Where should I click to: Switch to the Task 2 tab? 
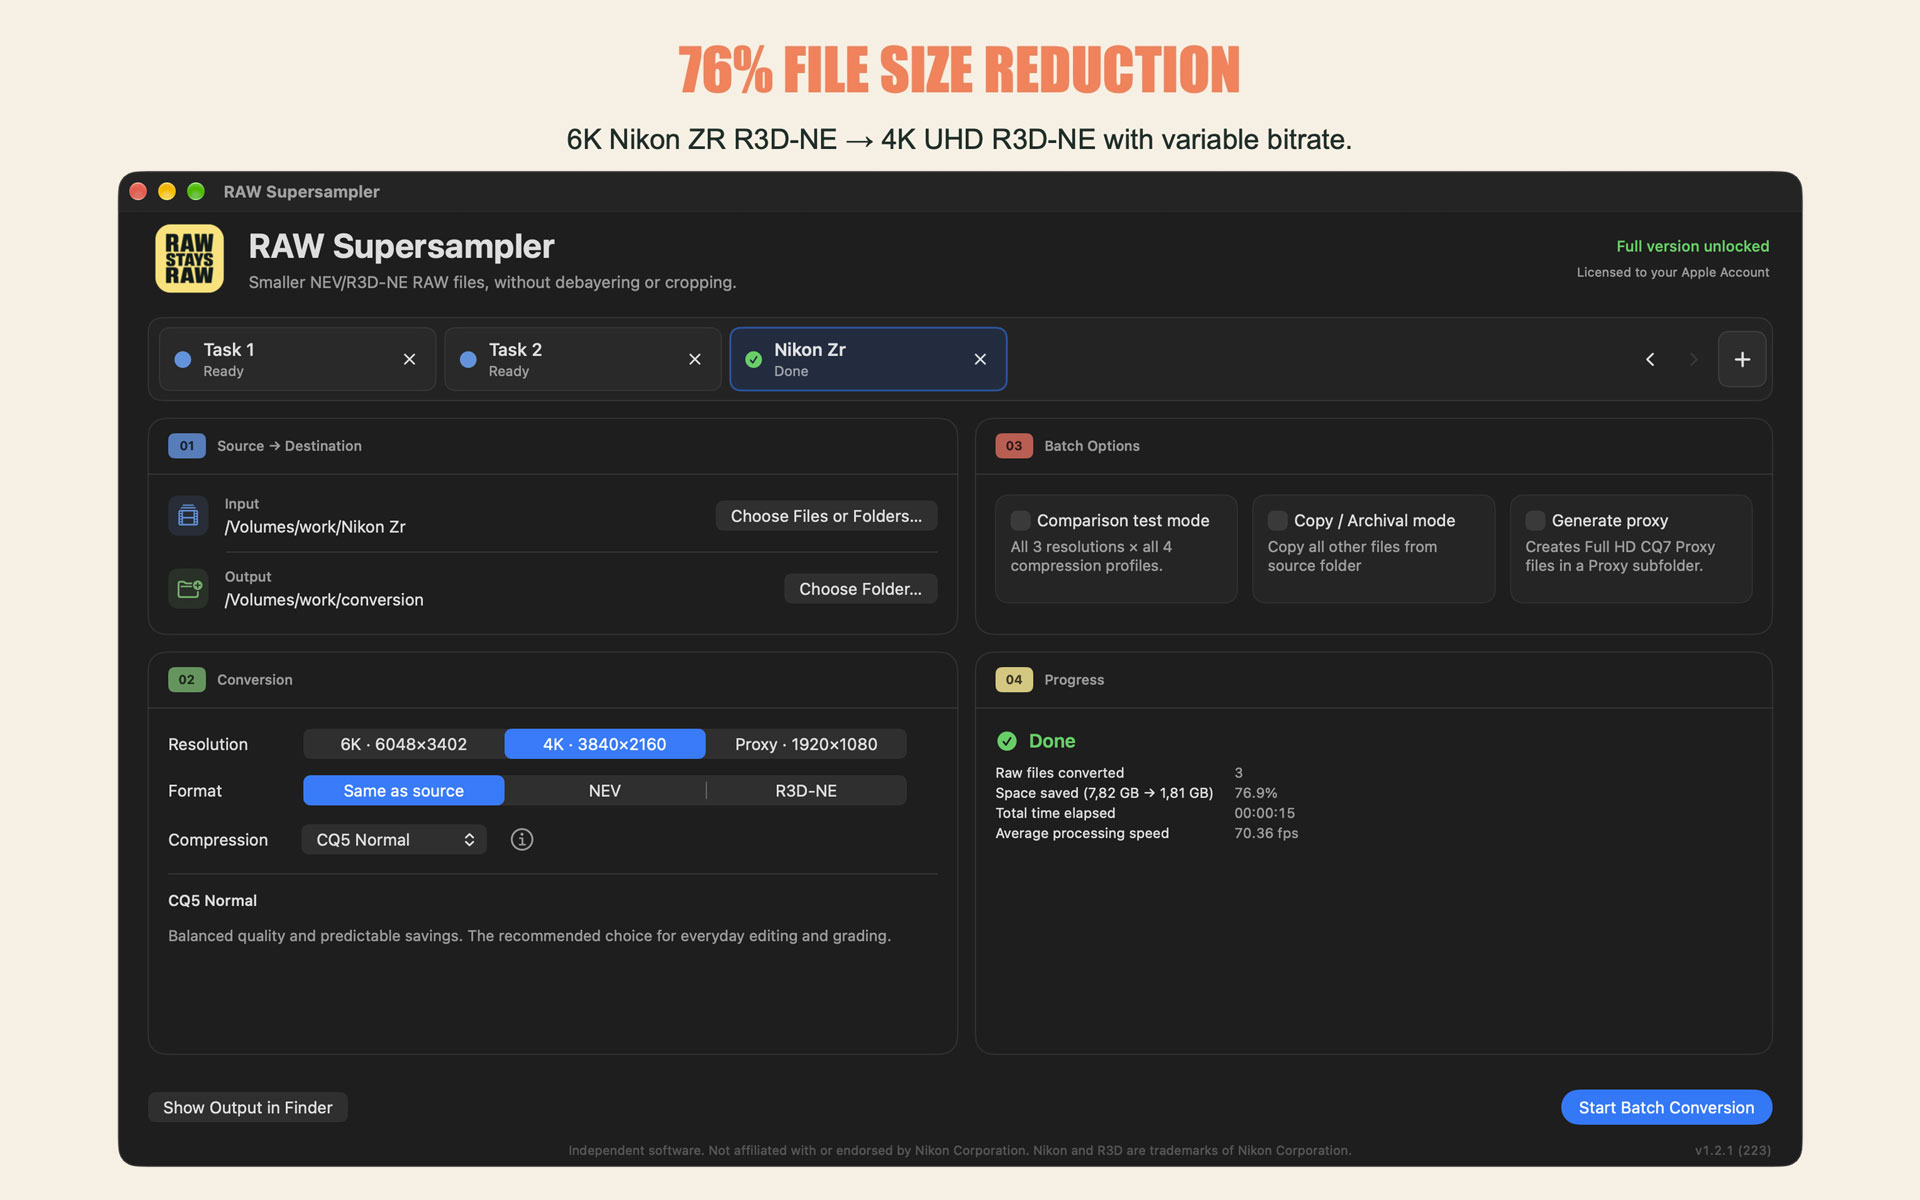(582, 359)
